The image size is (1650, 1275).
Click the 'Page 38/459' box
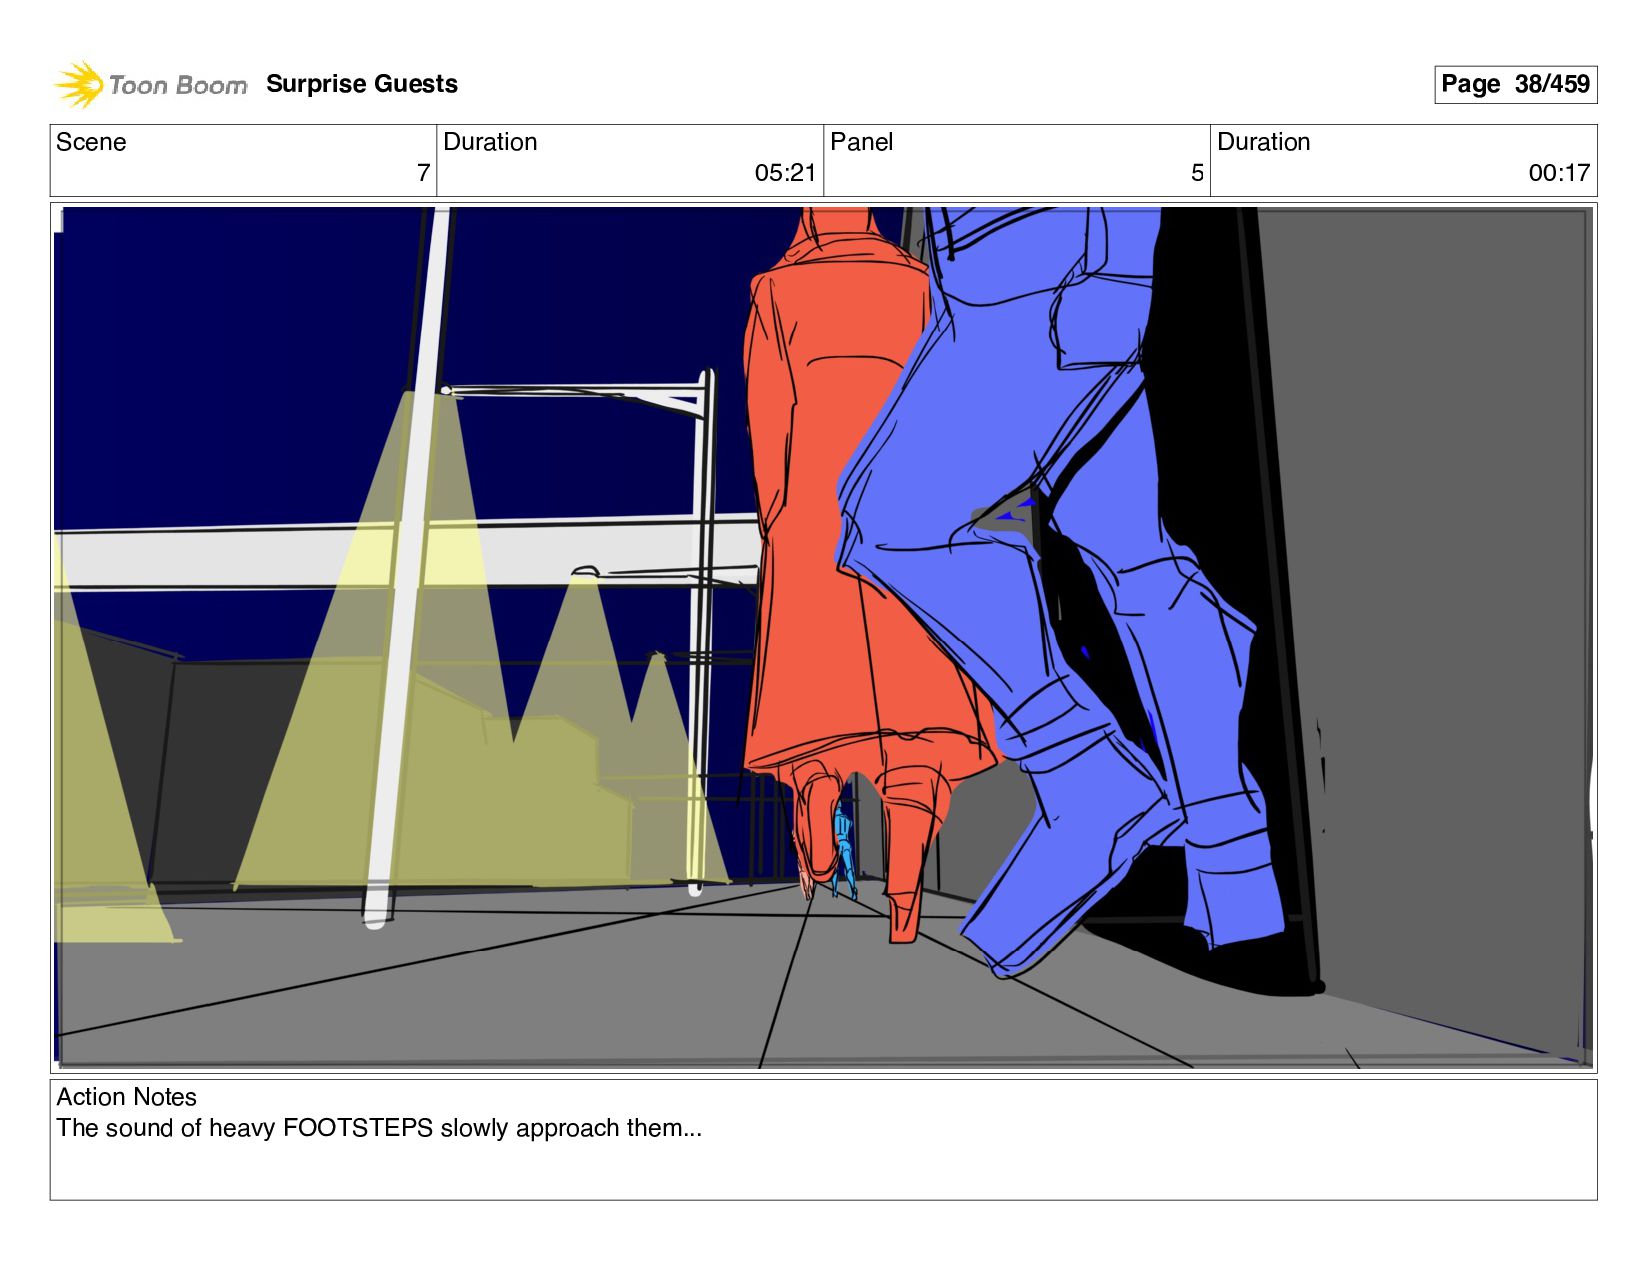[1515, 84]
